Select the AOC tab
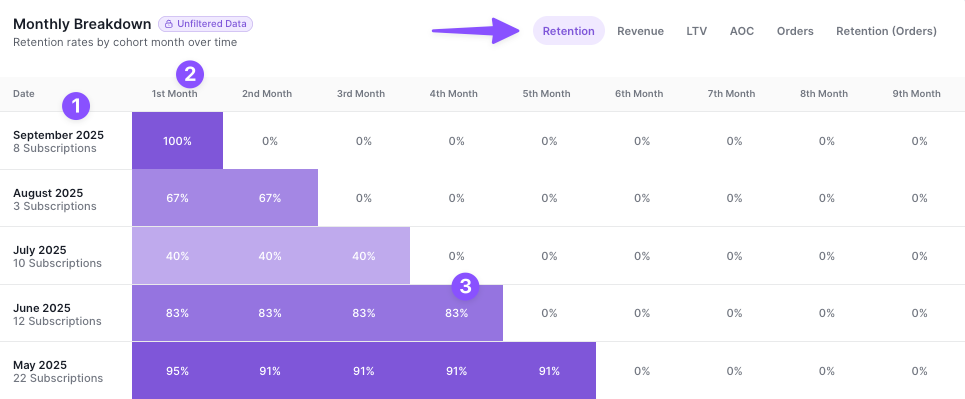 pos(742,31)
